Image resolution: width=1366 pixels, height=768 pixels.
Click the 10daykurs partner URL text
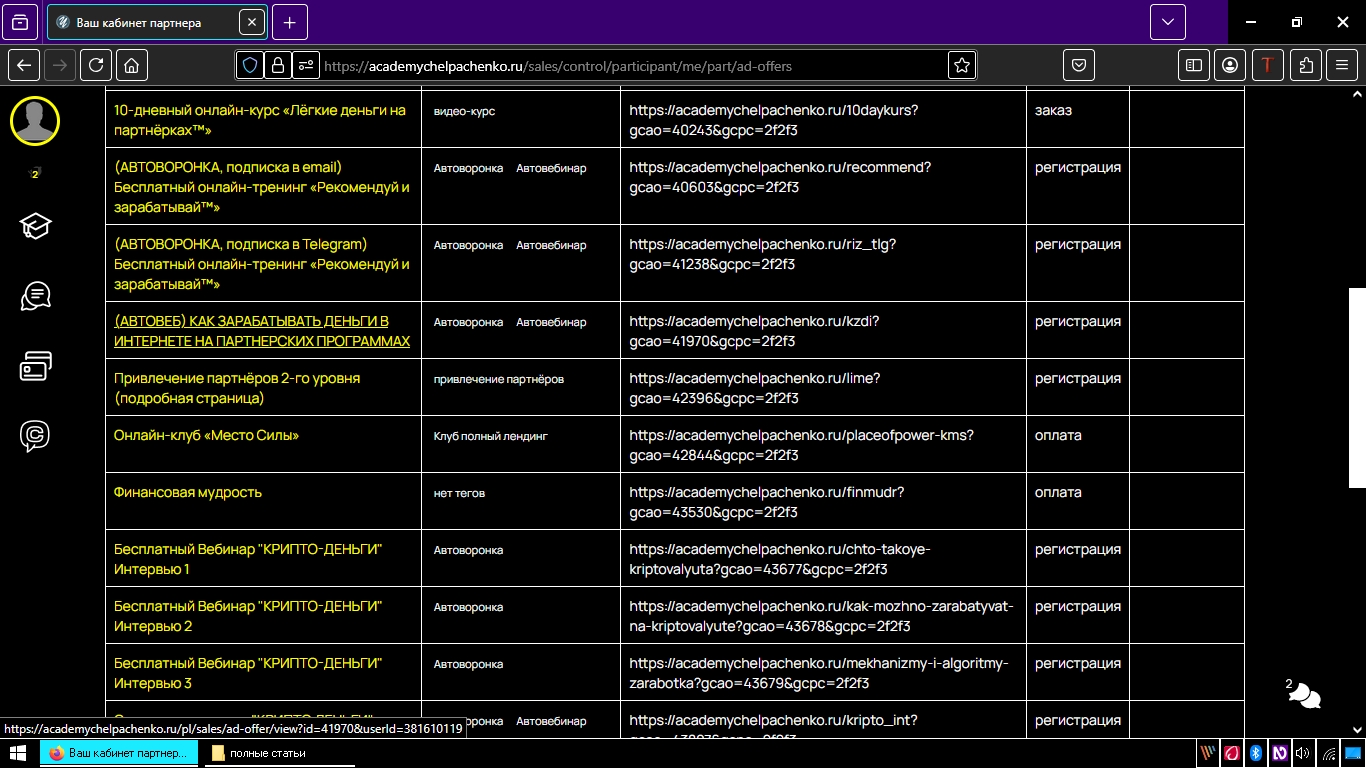pos(774,120)
